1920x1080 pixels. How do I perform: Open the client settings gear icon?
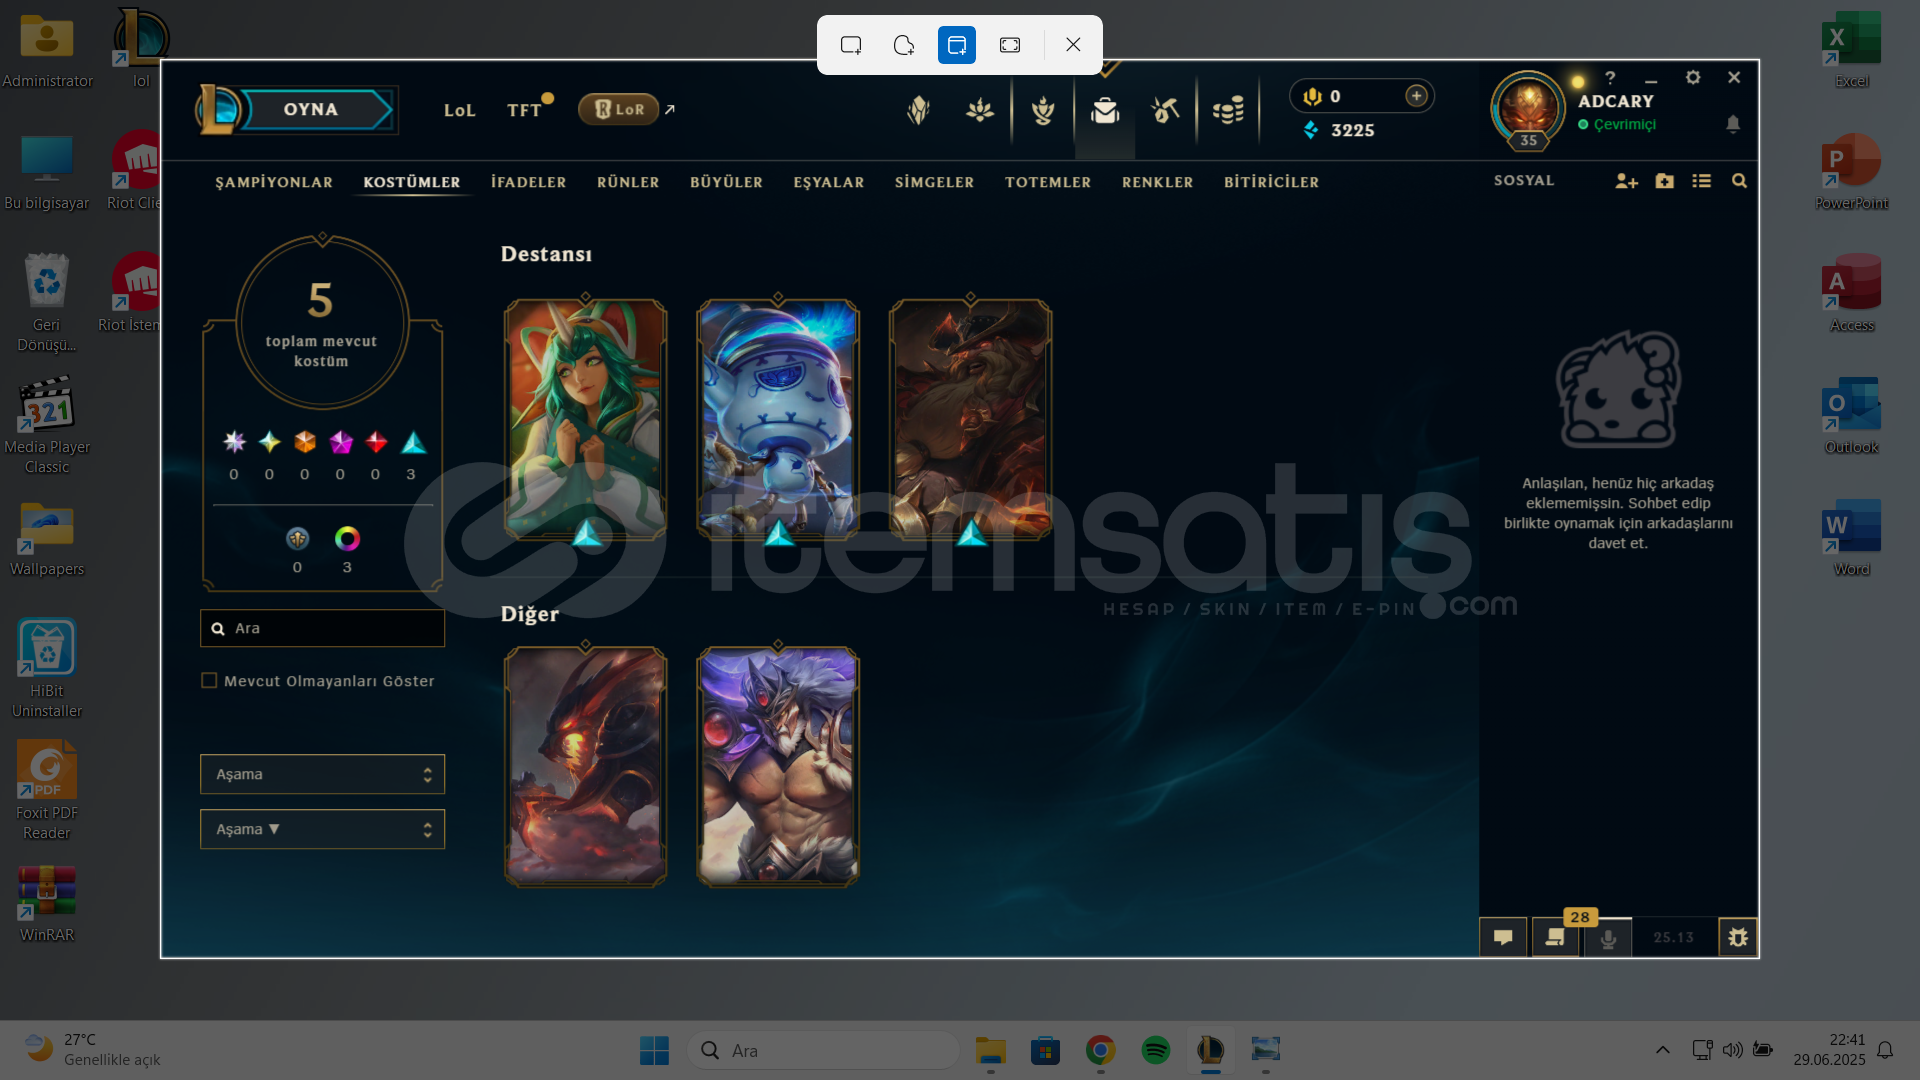[x=1693, y=78]
